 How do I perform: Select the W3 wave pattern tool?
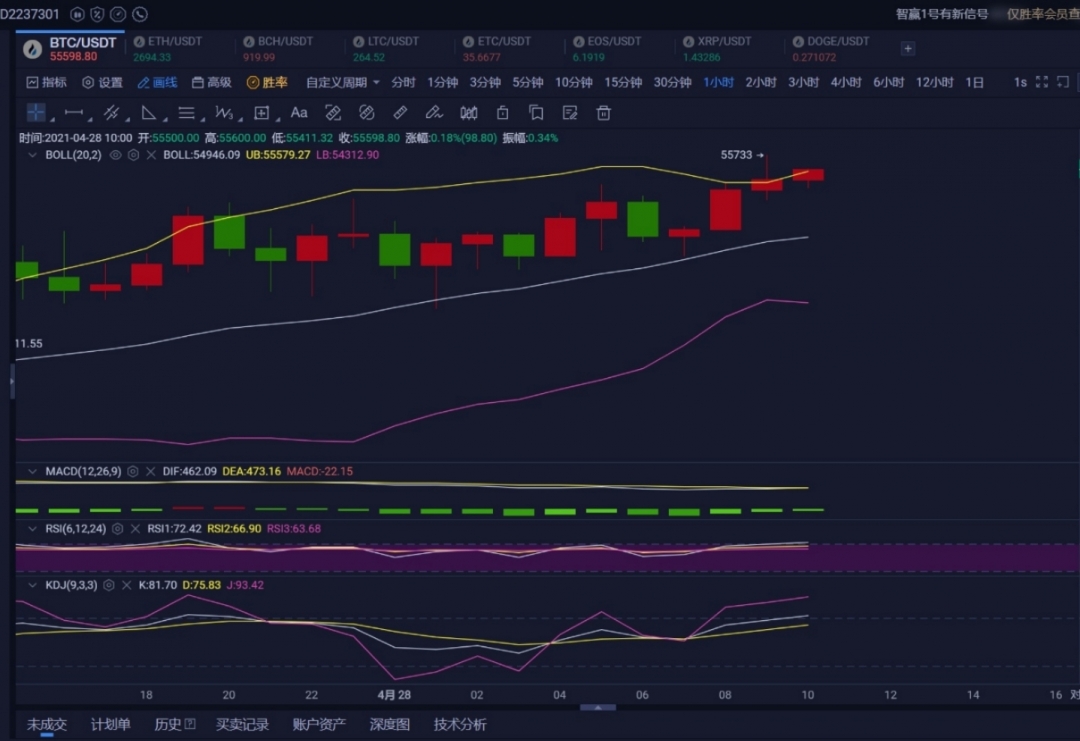tap(224, 113)
